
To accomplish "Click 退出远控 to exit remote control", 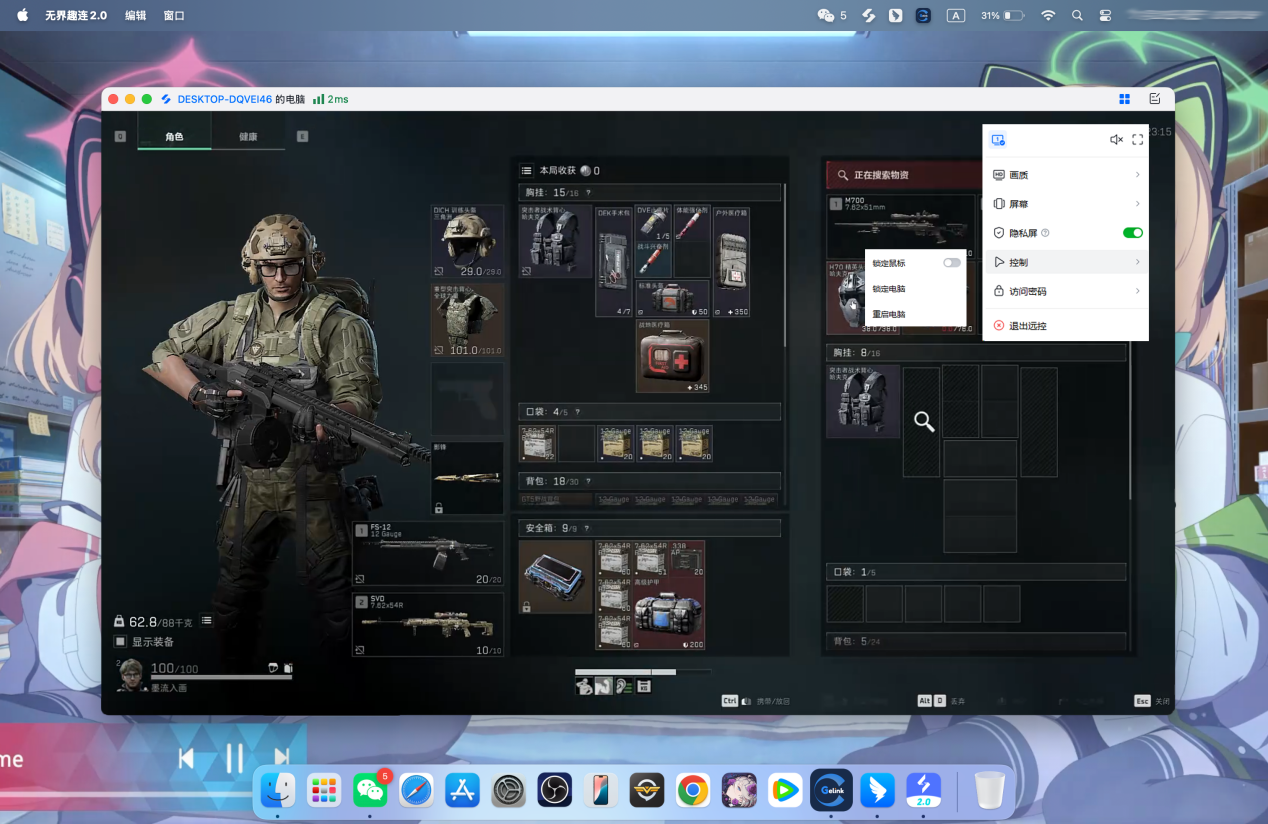I will (x=1028, y=326).
